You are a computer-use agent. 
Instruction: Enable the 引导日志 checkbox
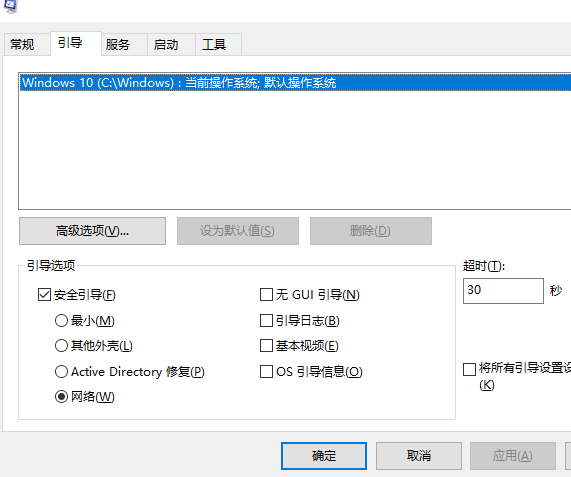tap(267, 320)
